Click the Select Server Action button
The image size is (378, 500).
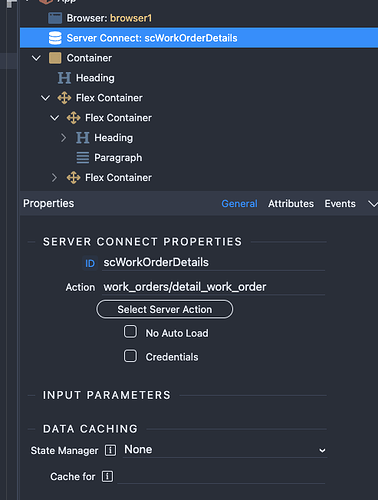(x=165, y=309)
